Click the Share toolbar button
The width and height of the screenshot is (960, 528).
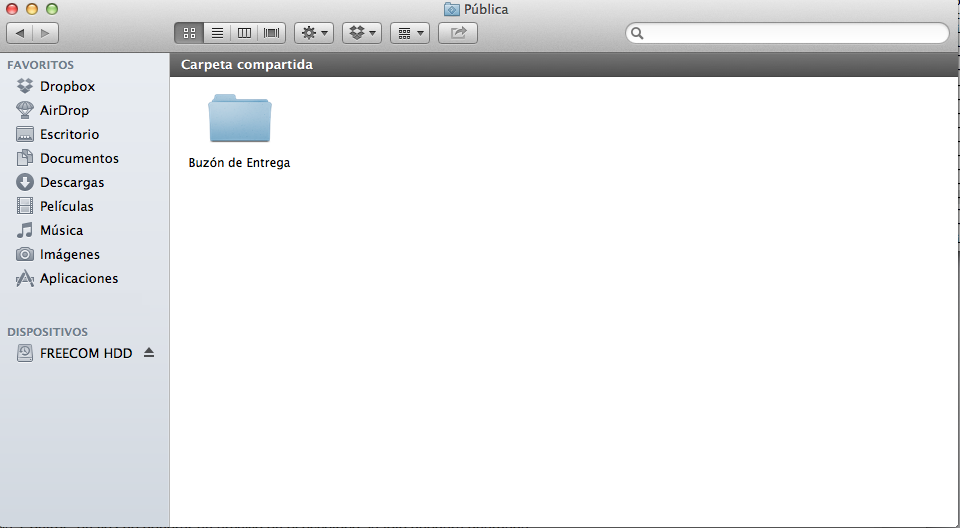point(458,33)
